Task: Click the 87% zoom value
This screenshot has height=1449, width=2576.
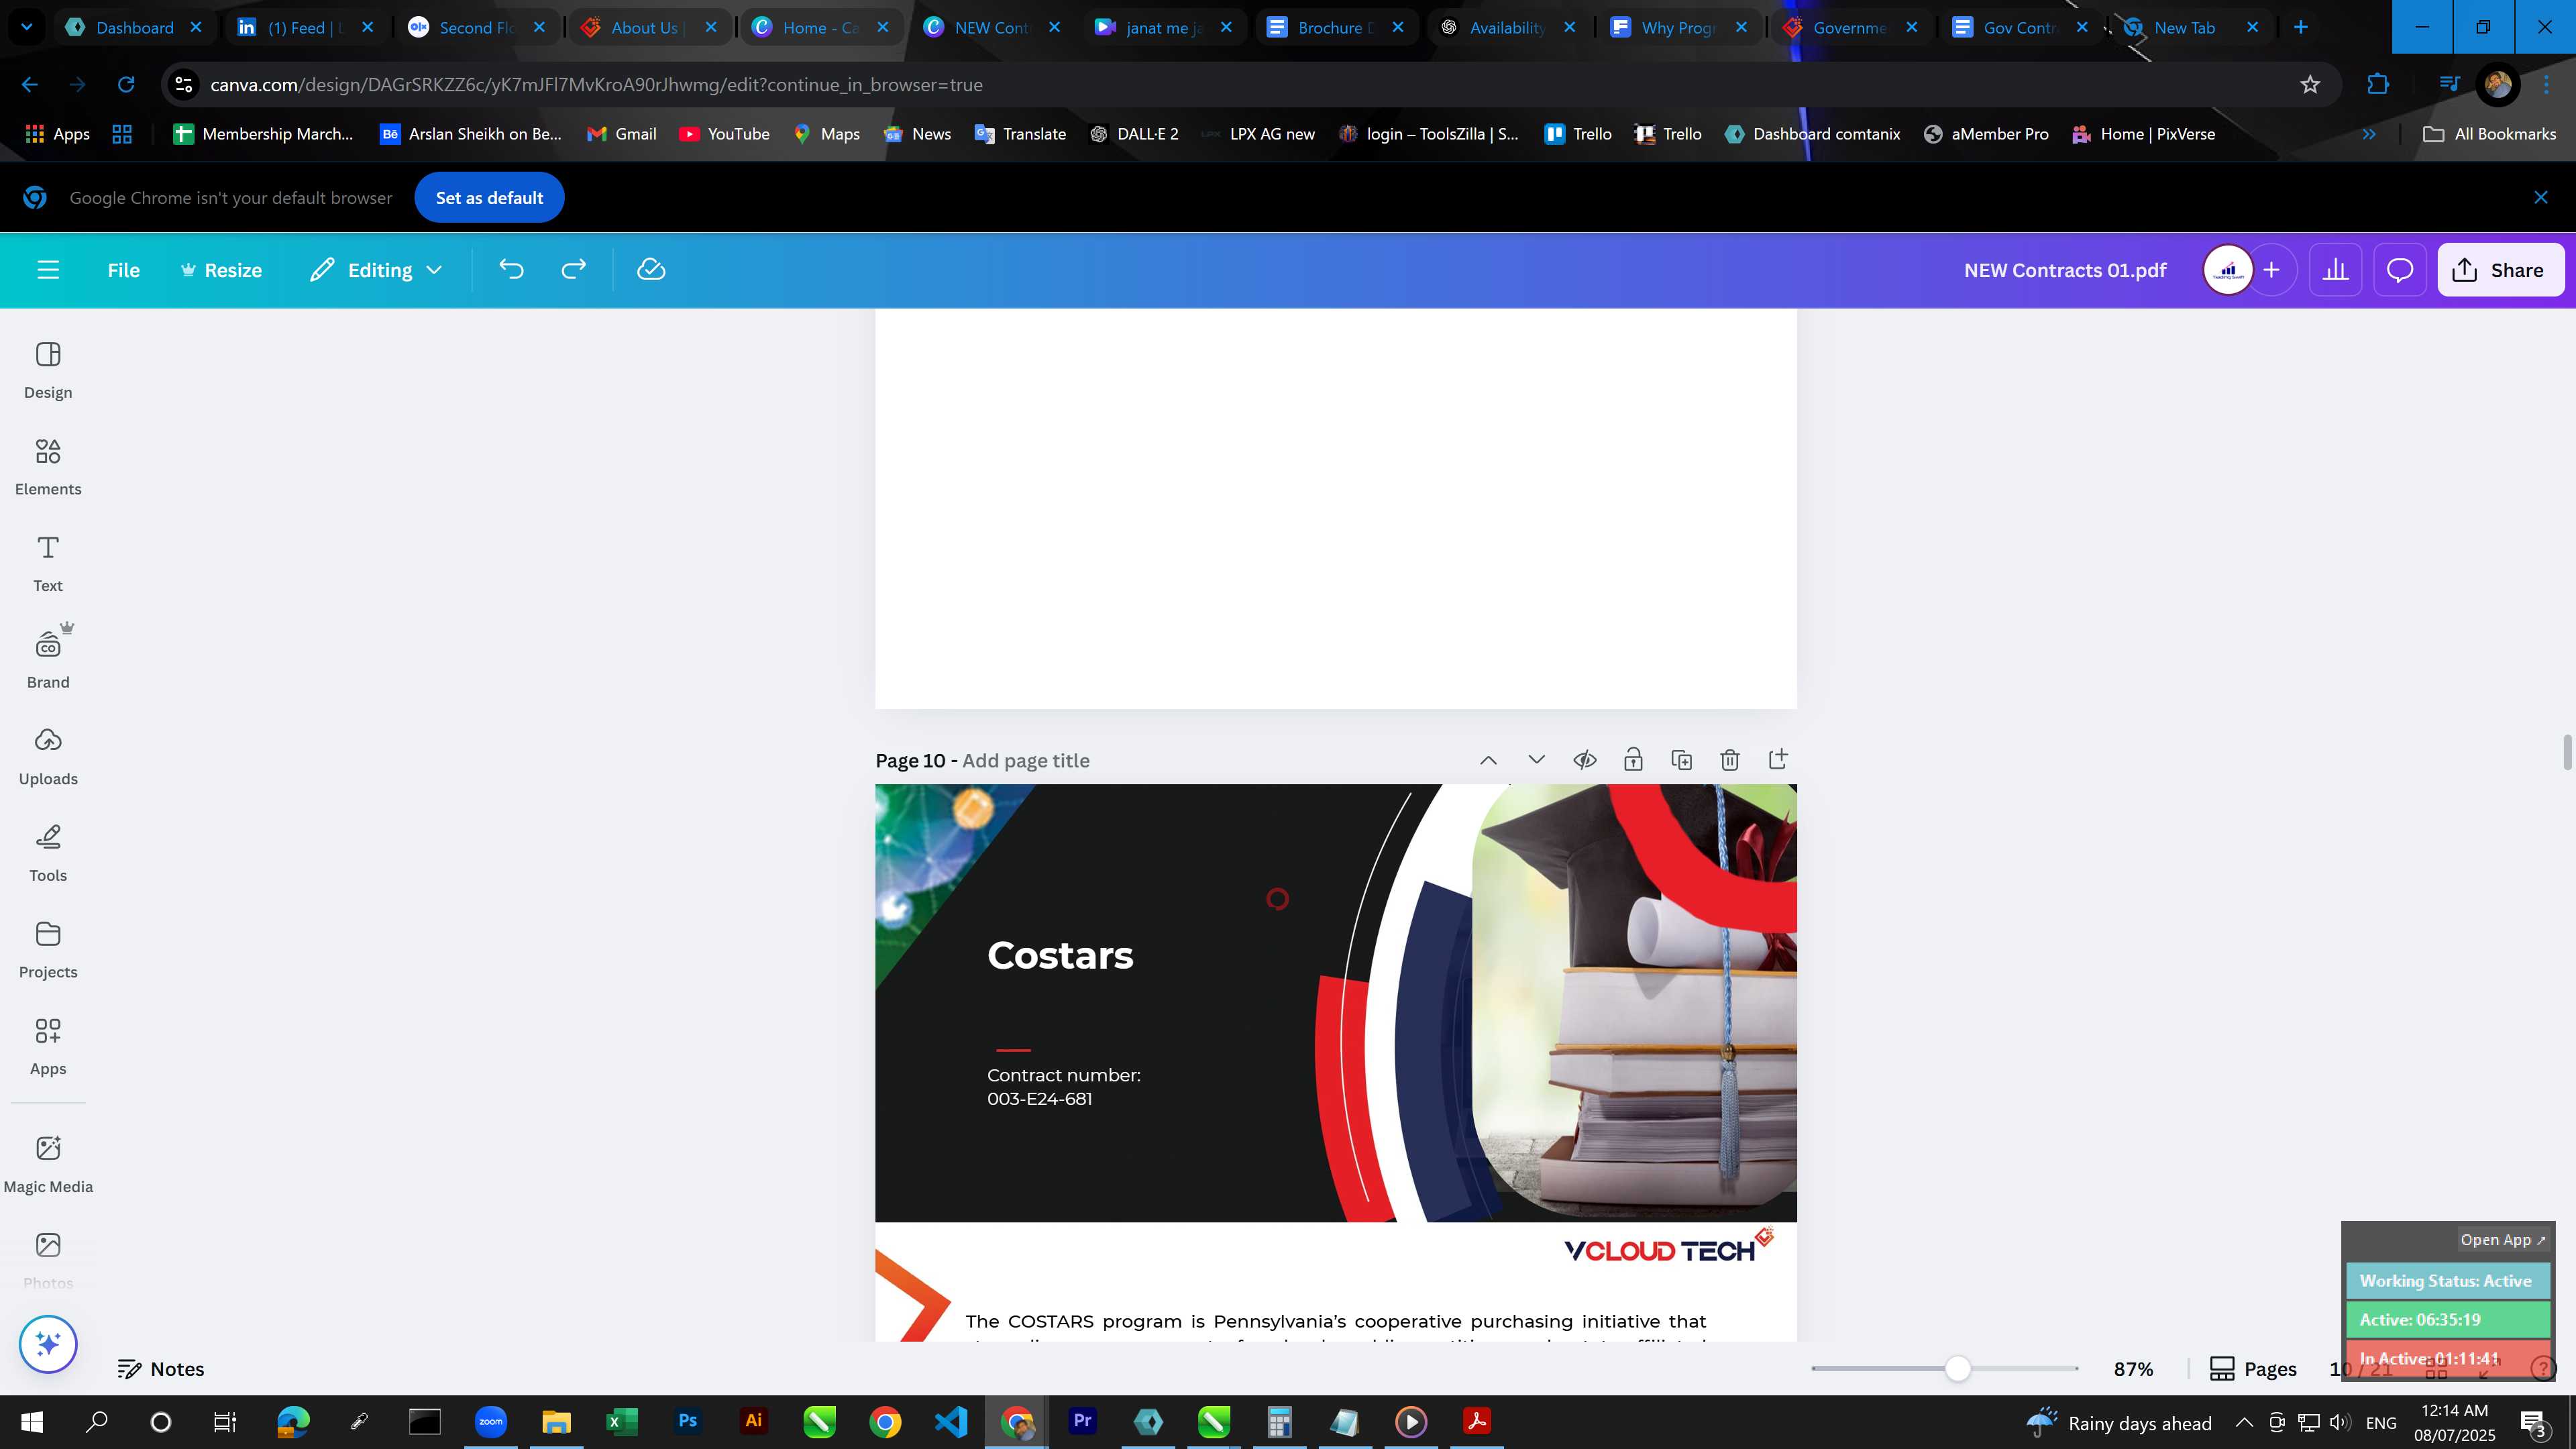Action: (x=2133, y=1369)
